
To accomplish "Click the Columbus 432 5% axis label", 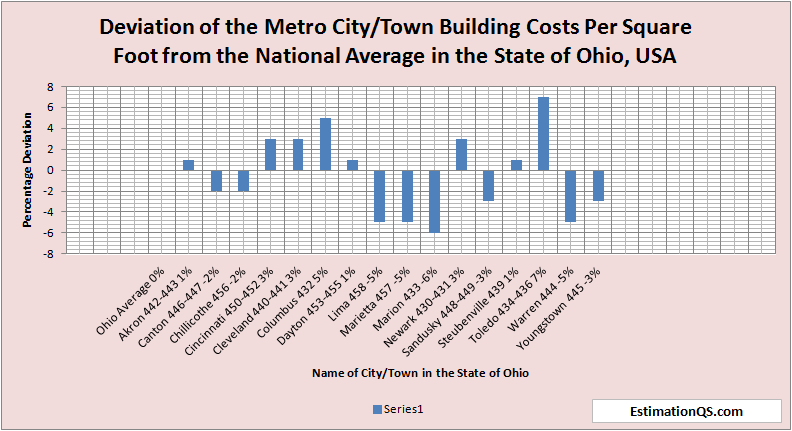I will [292, 303].
